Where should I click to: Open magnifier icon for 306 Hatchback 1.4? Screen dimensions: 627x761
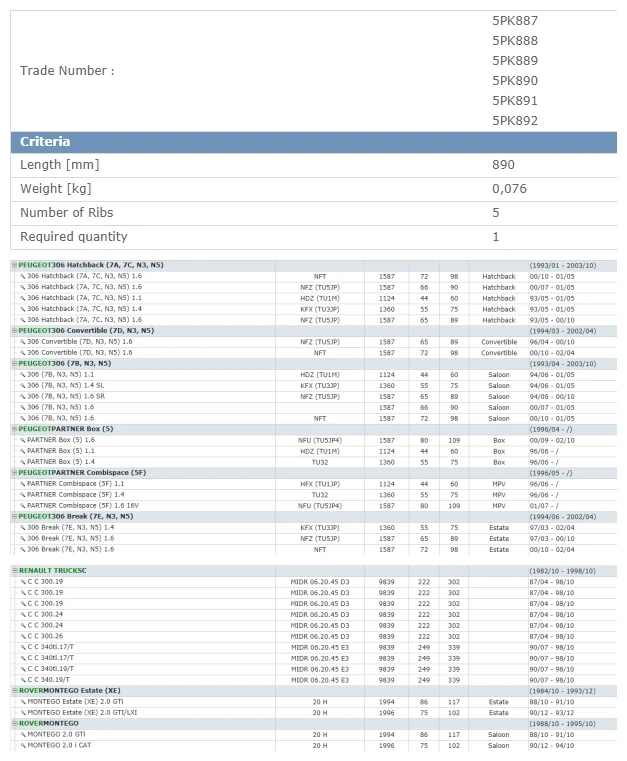[x=22, y=309]
